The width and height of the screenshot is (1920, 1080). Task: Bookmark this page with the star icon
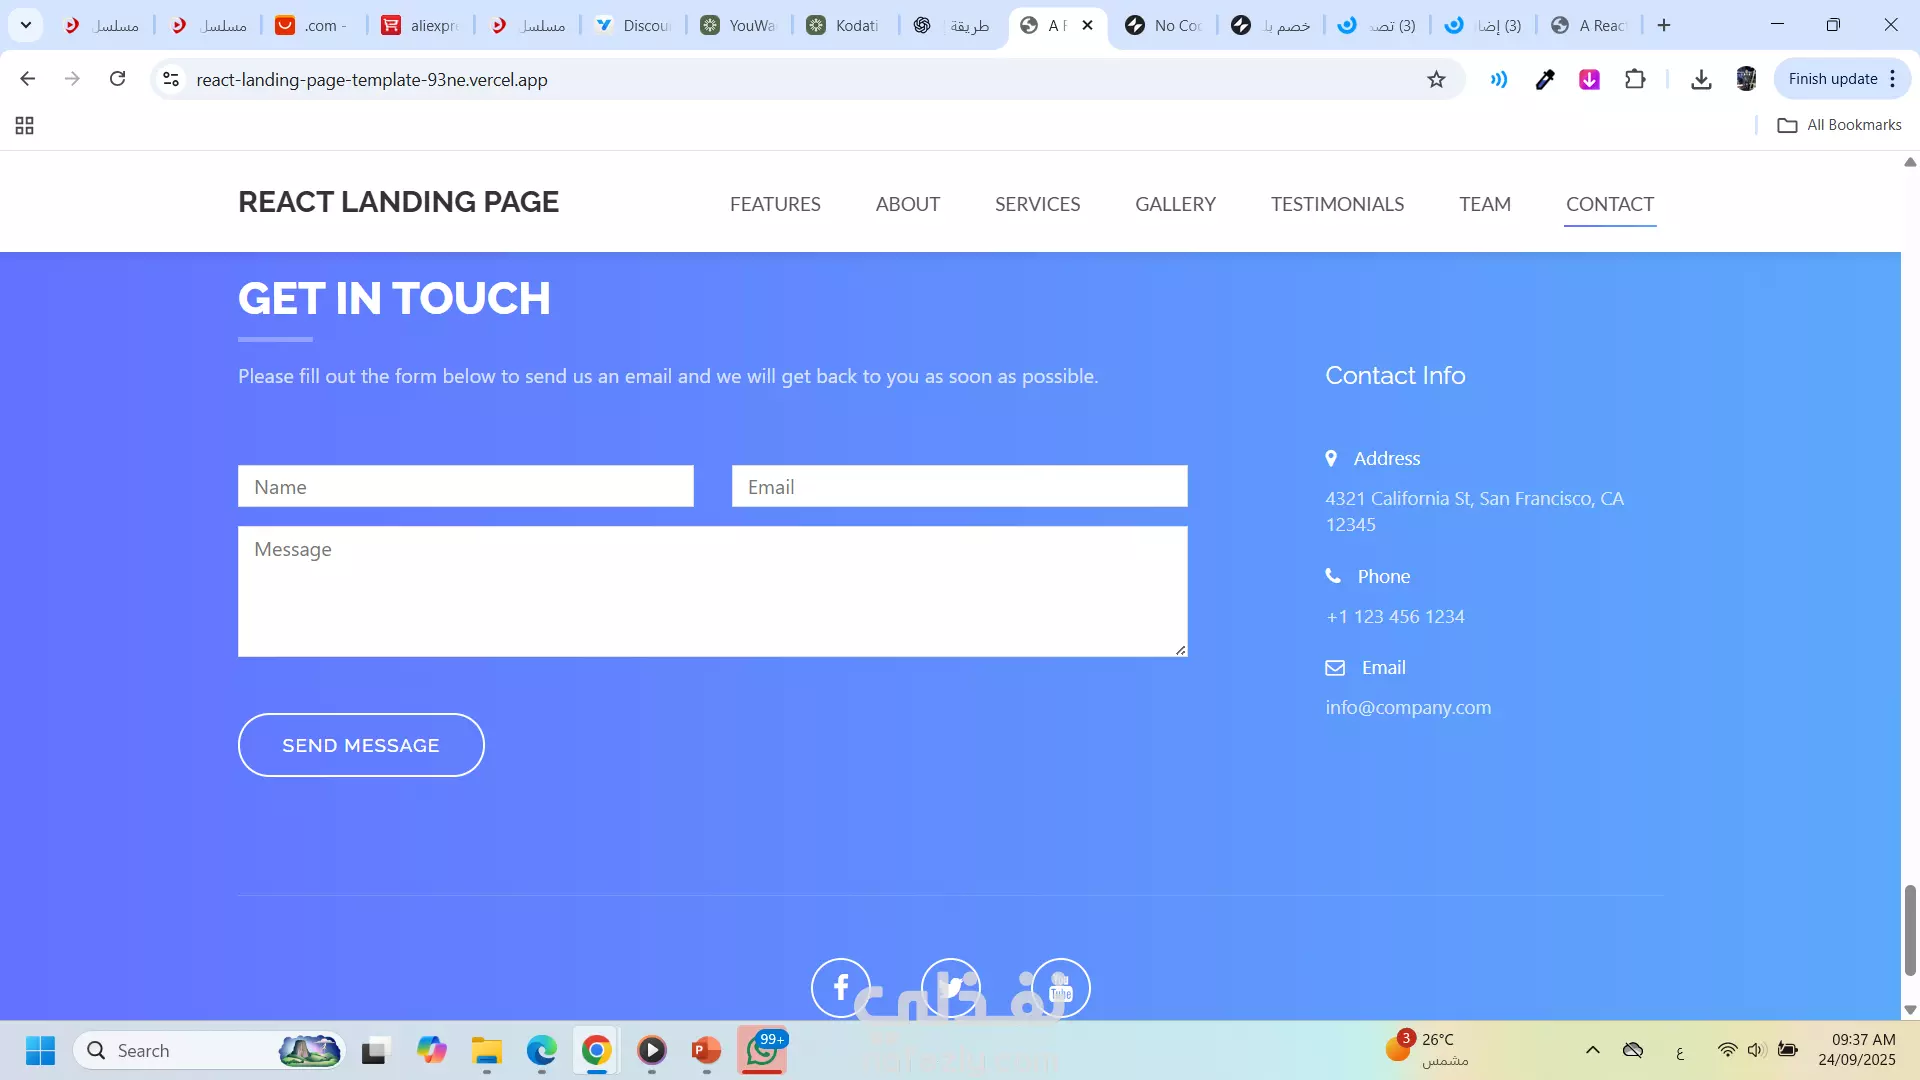coord(1436,79)
